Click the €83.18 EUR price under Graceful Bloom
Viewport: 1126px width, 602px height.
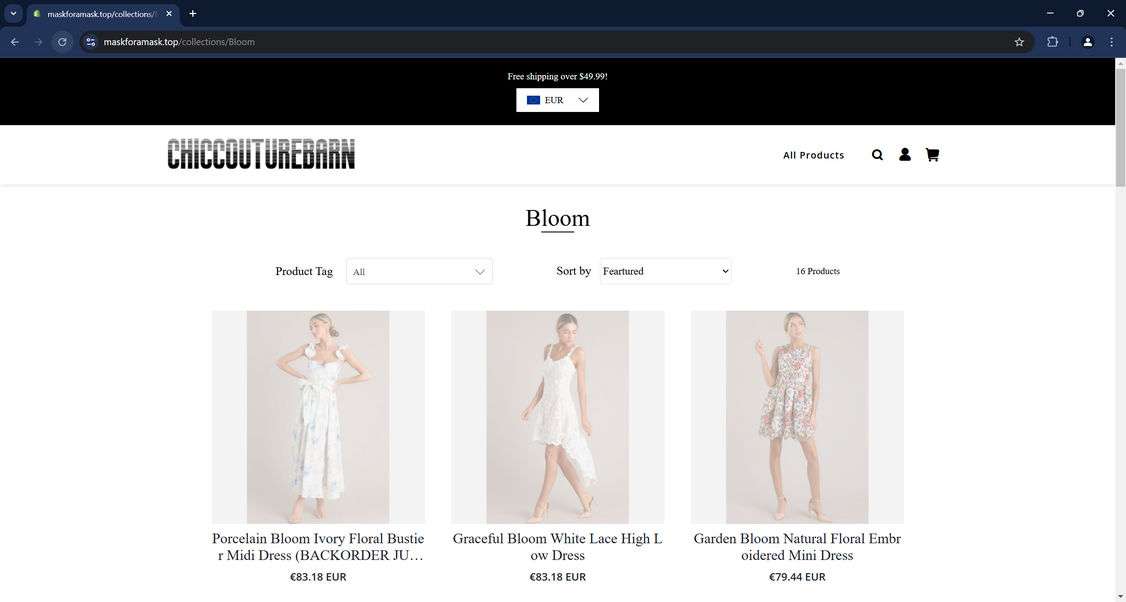557,577
